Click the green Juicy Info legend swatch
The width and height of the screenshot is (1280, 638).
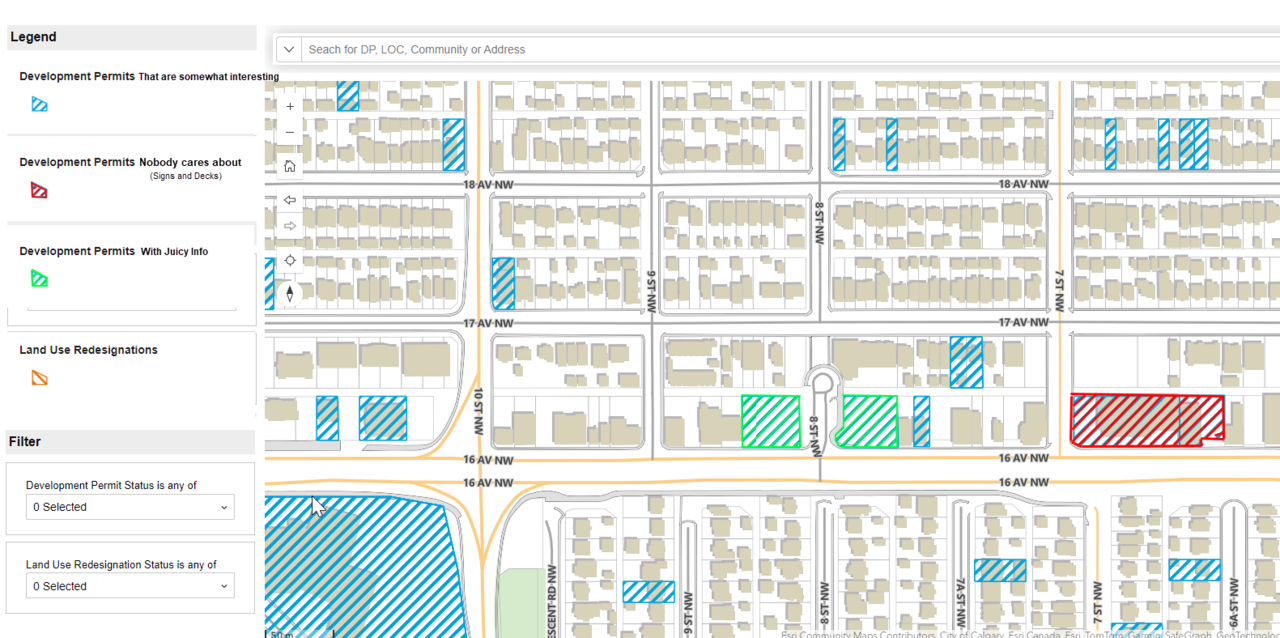click(39, 279)
